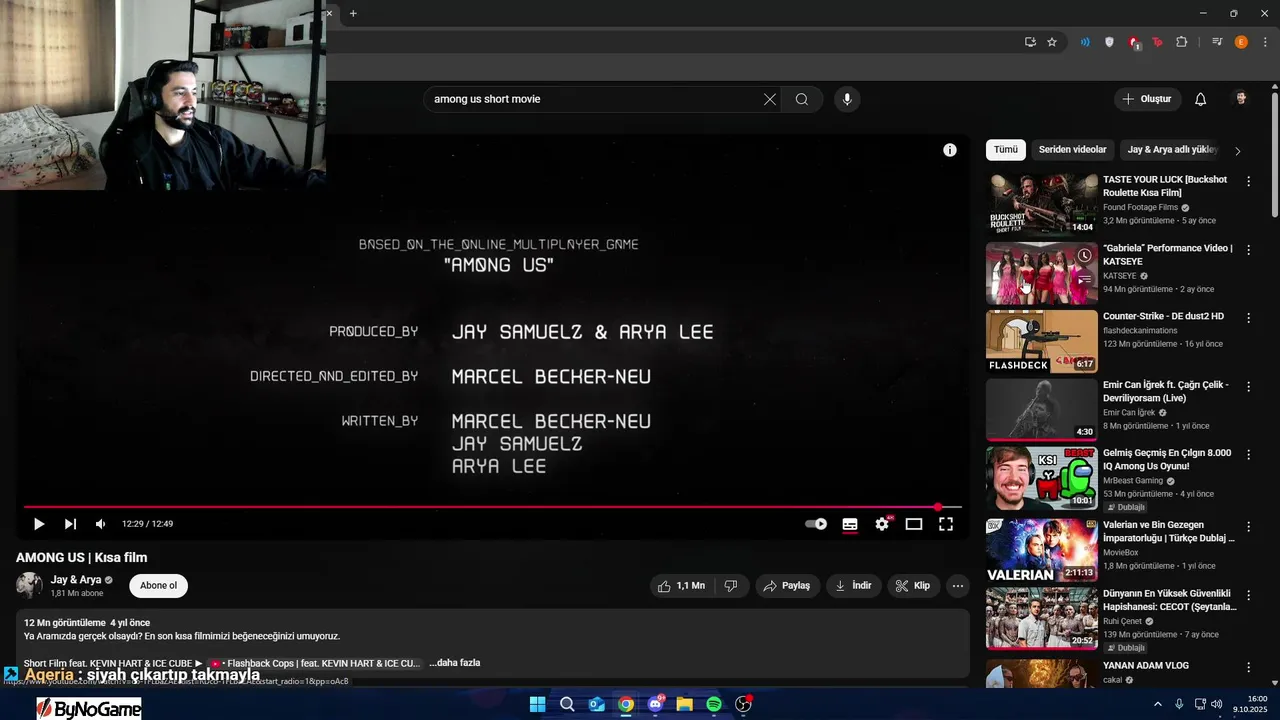The height and width of the screenshot is (720, 1280).
Task: Toggle subtitles in the video player
Action: [850, 524]
